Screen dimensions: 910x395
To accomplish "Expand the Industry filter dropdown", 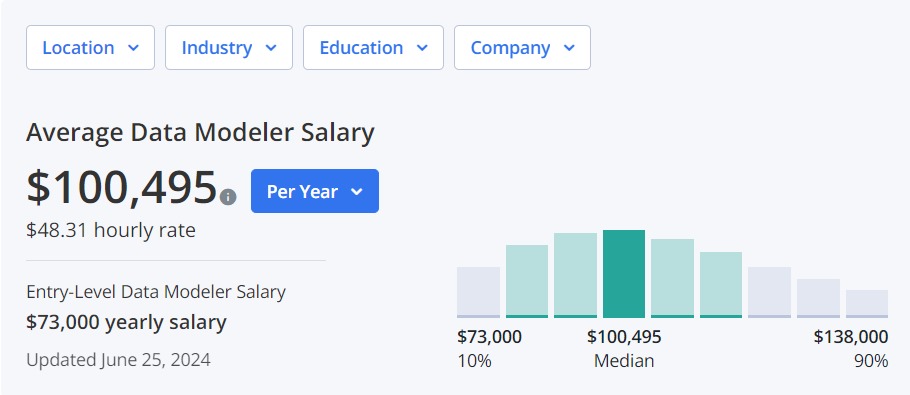I will click(x=229, y=48).
